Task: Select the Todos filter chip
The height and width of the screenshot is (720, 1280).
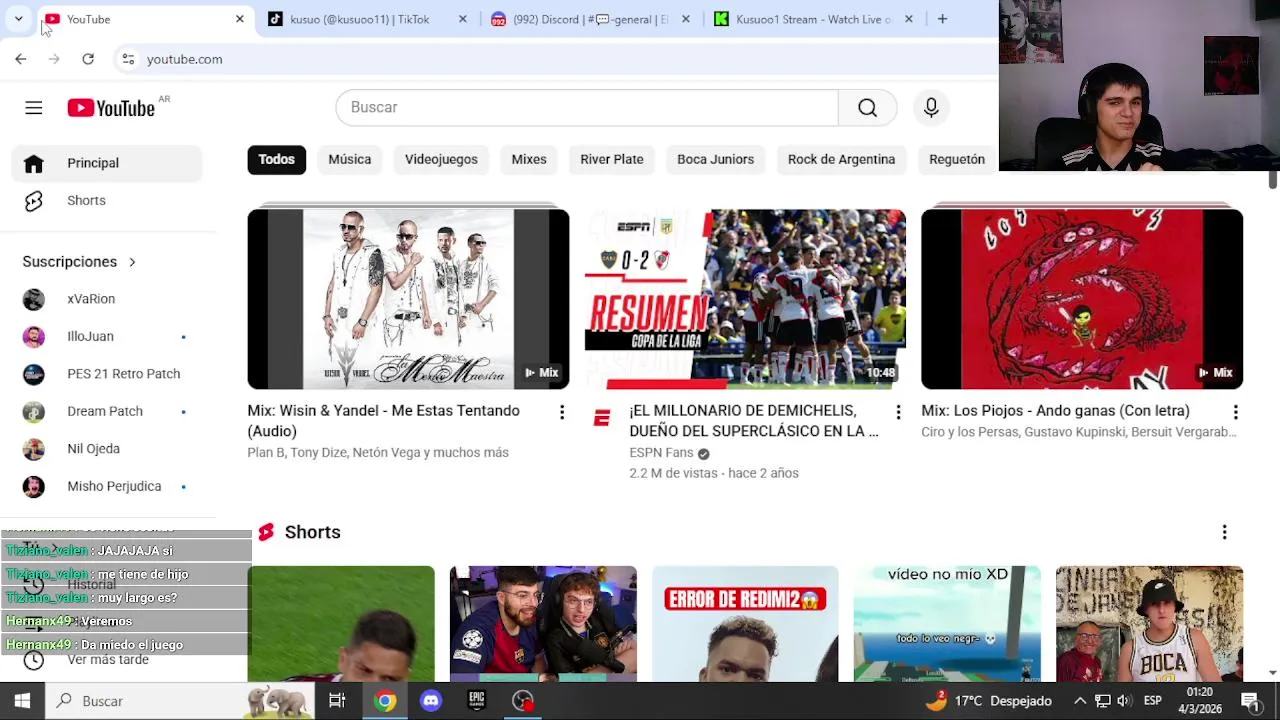Action: pyautogui.click(x=277, y=159)
